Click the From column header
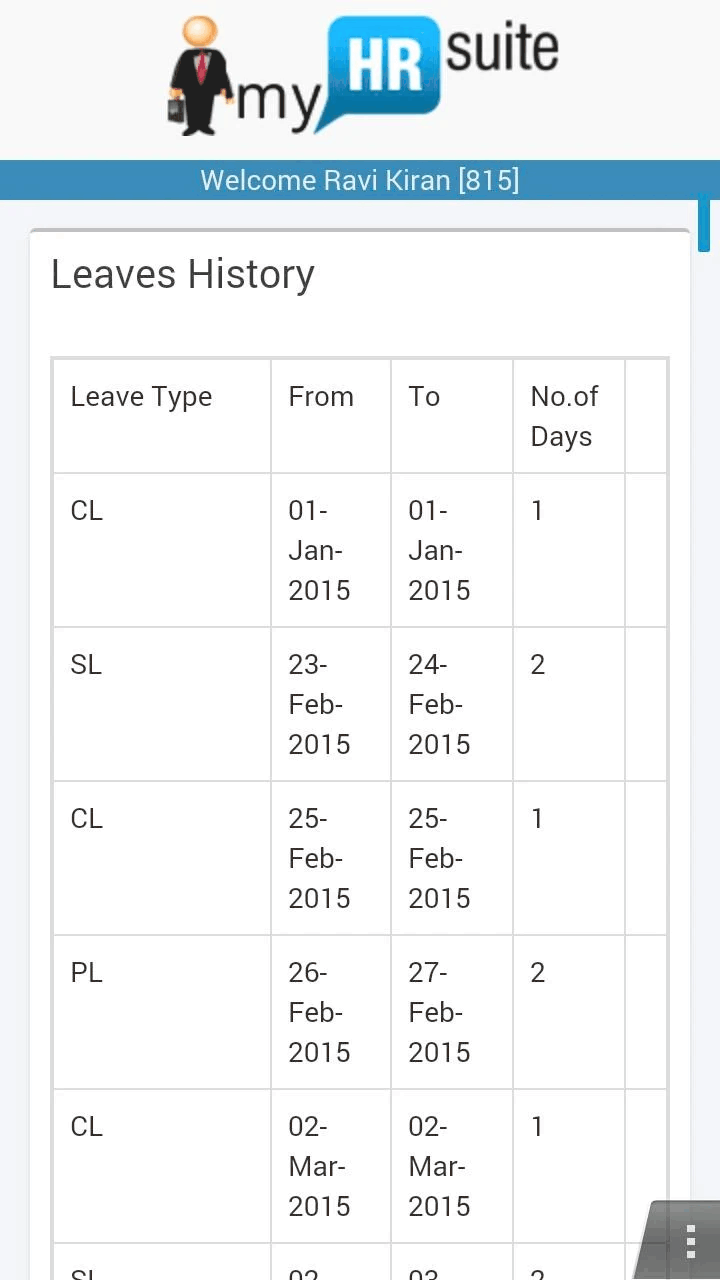 coord(321,397)
